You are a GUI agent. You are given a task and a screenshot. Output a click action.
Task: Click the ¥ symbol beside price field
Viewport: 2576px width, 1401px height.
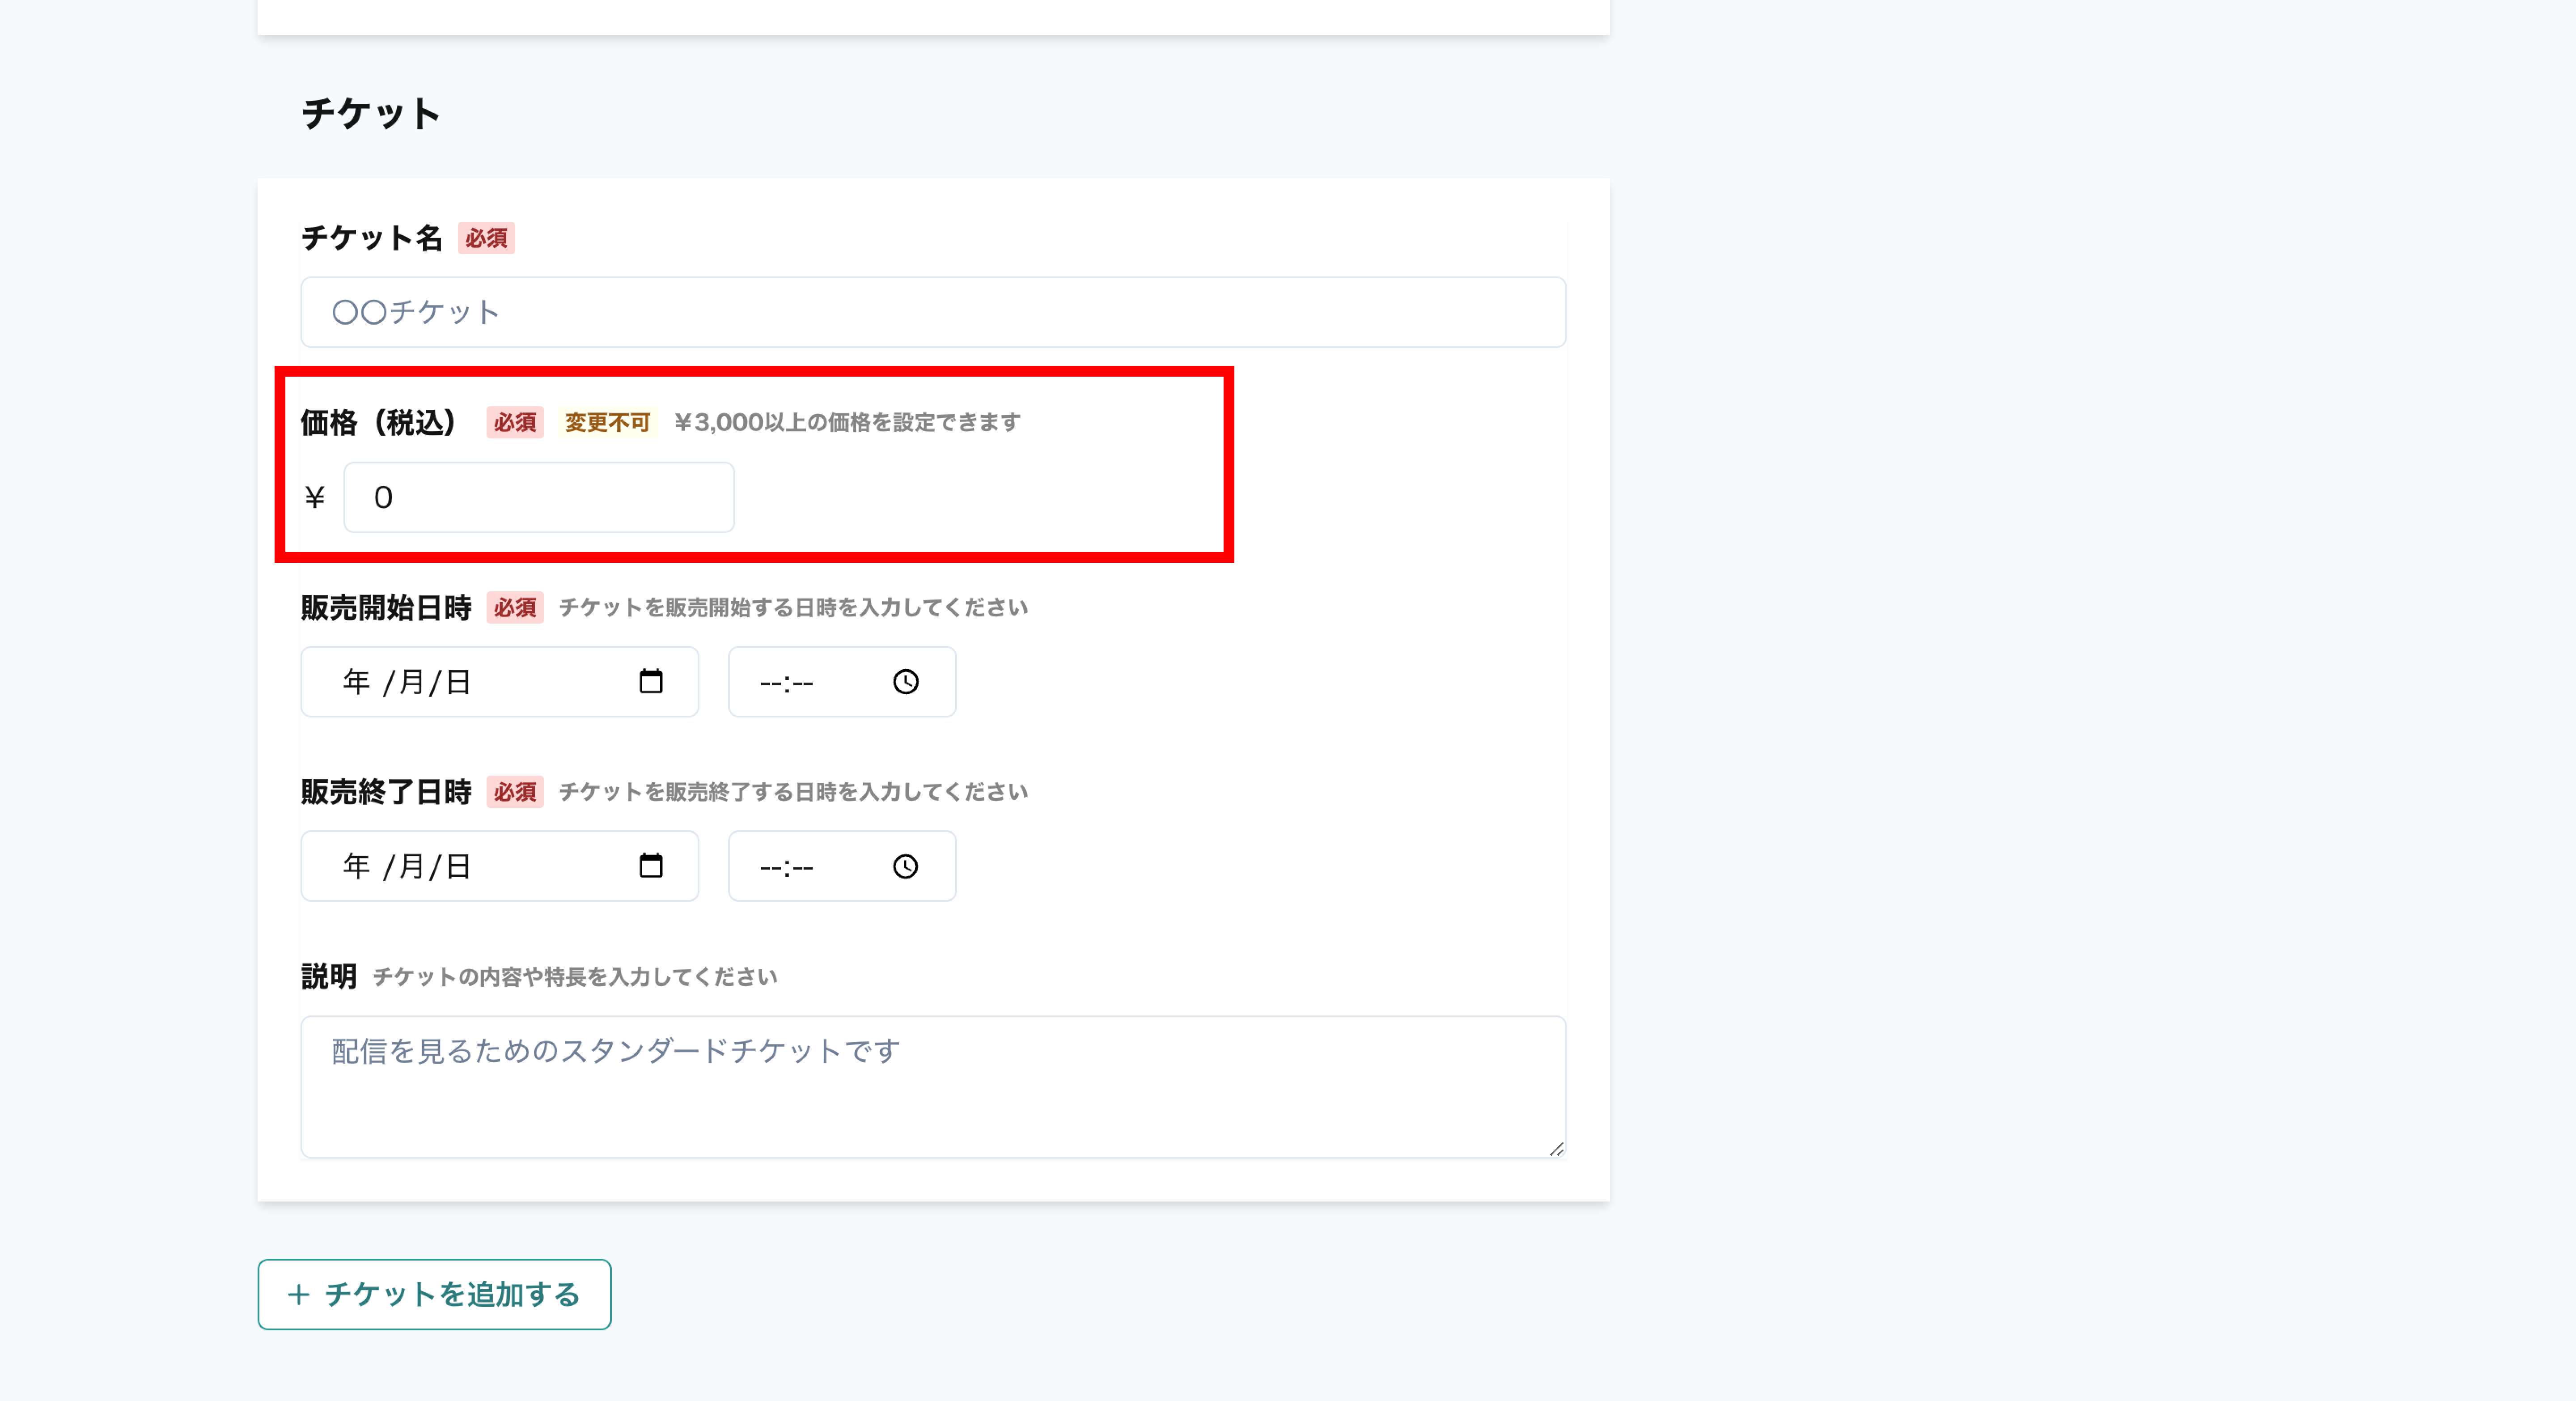pyautogui.click(x=315, y=497)
